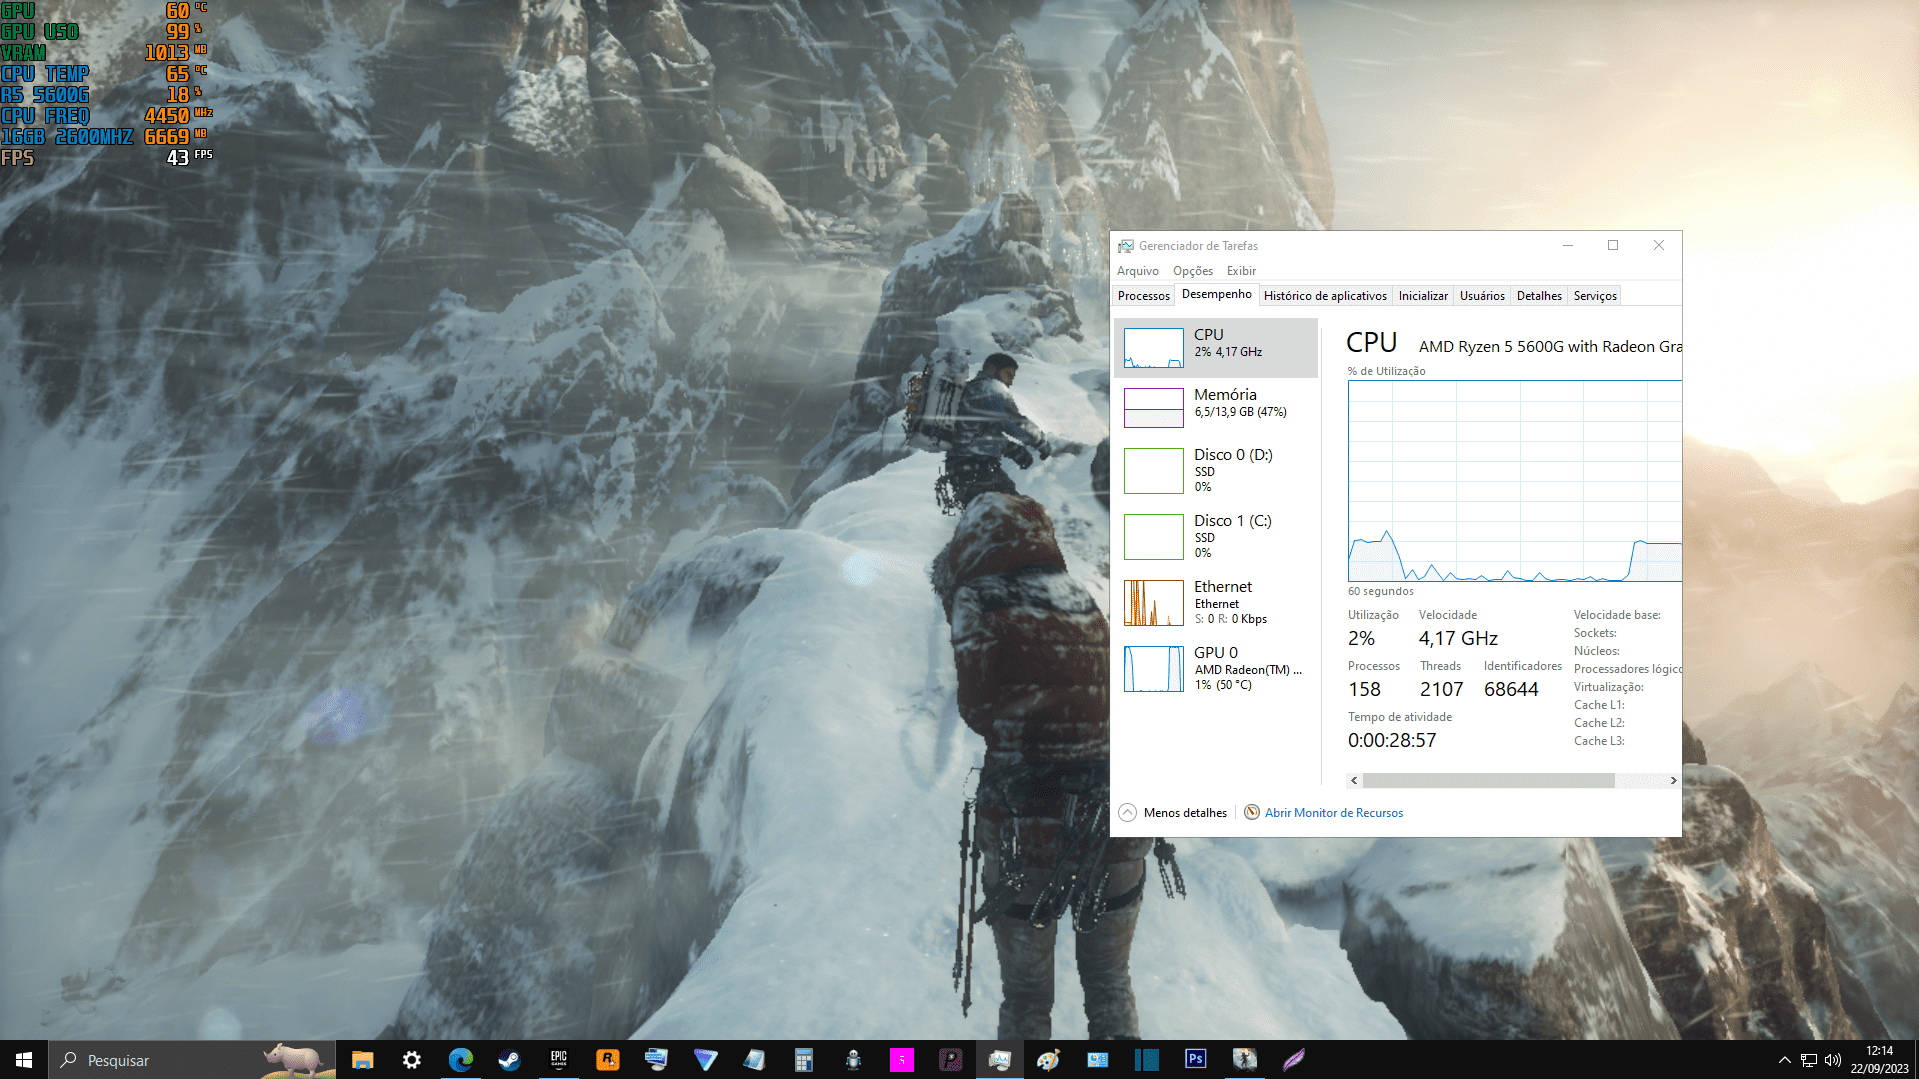Open the robot icon app in taskbar
This screenshot has height=1079, width=1919.
point(852,1060)
